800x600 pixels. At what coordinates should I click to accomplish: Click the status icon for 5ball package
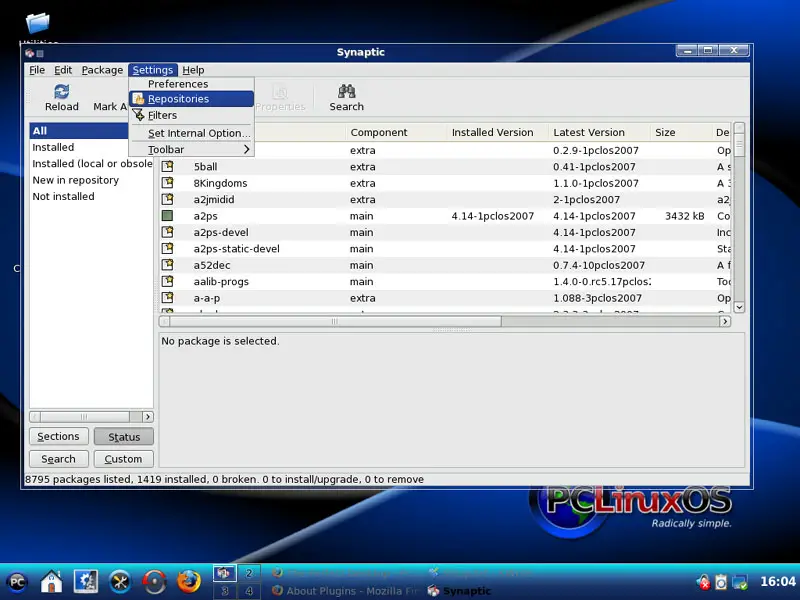[x=167, y=166]
